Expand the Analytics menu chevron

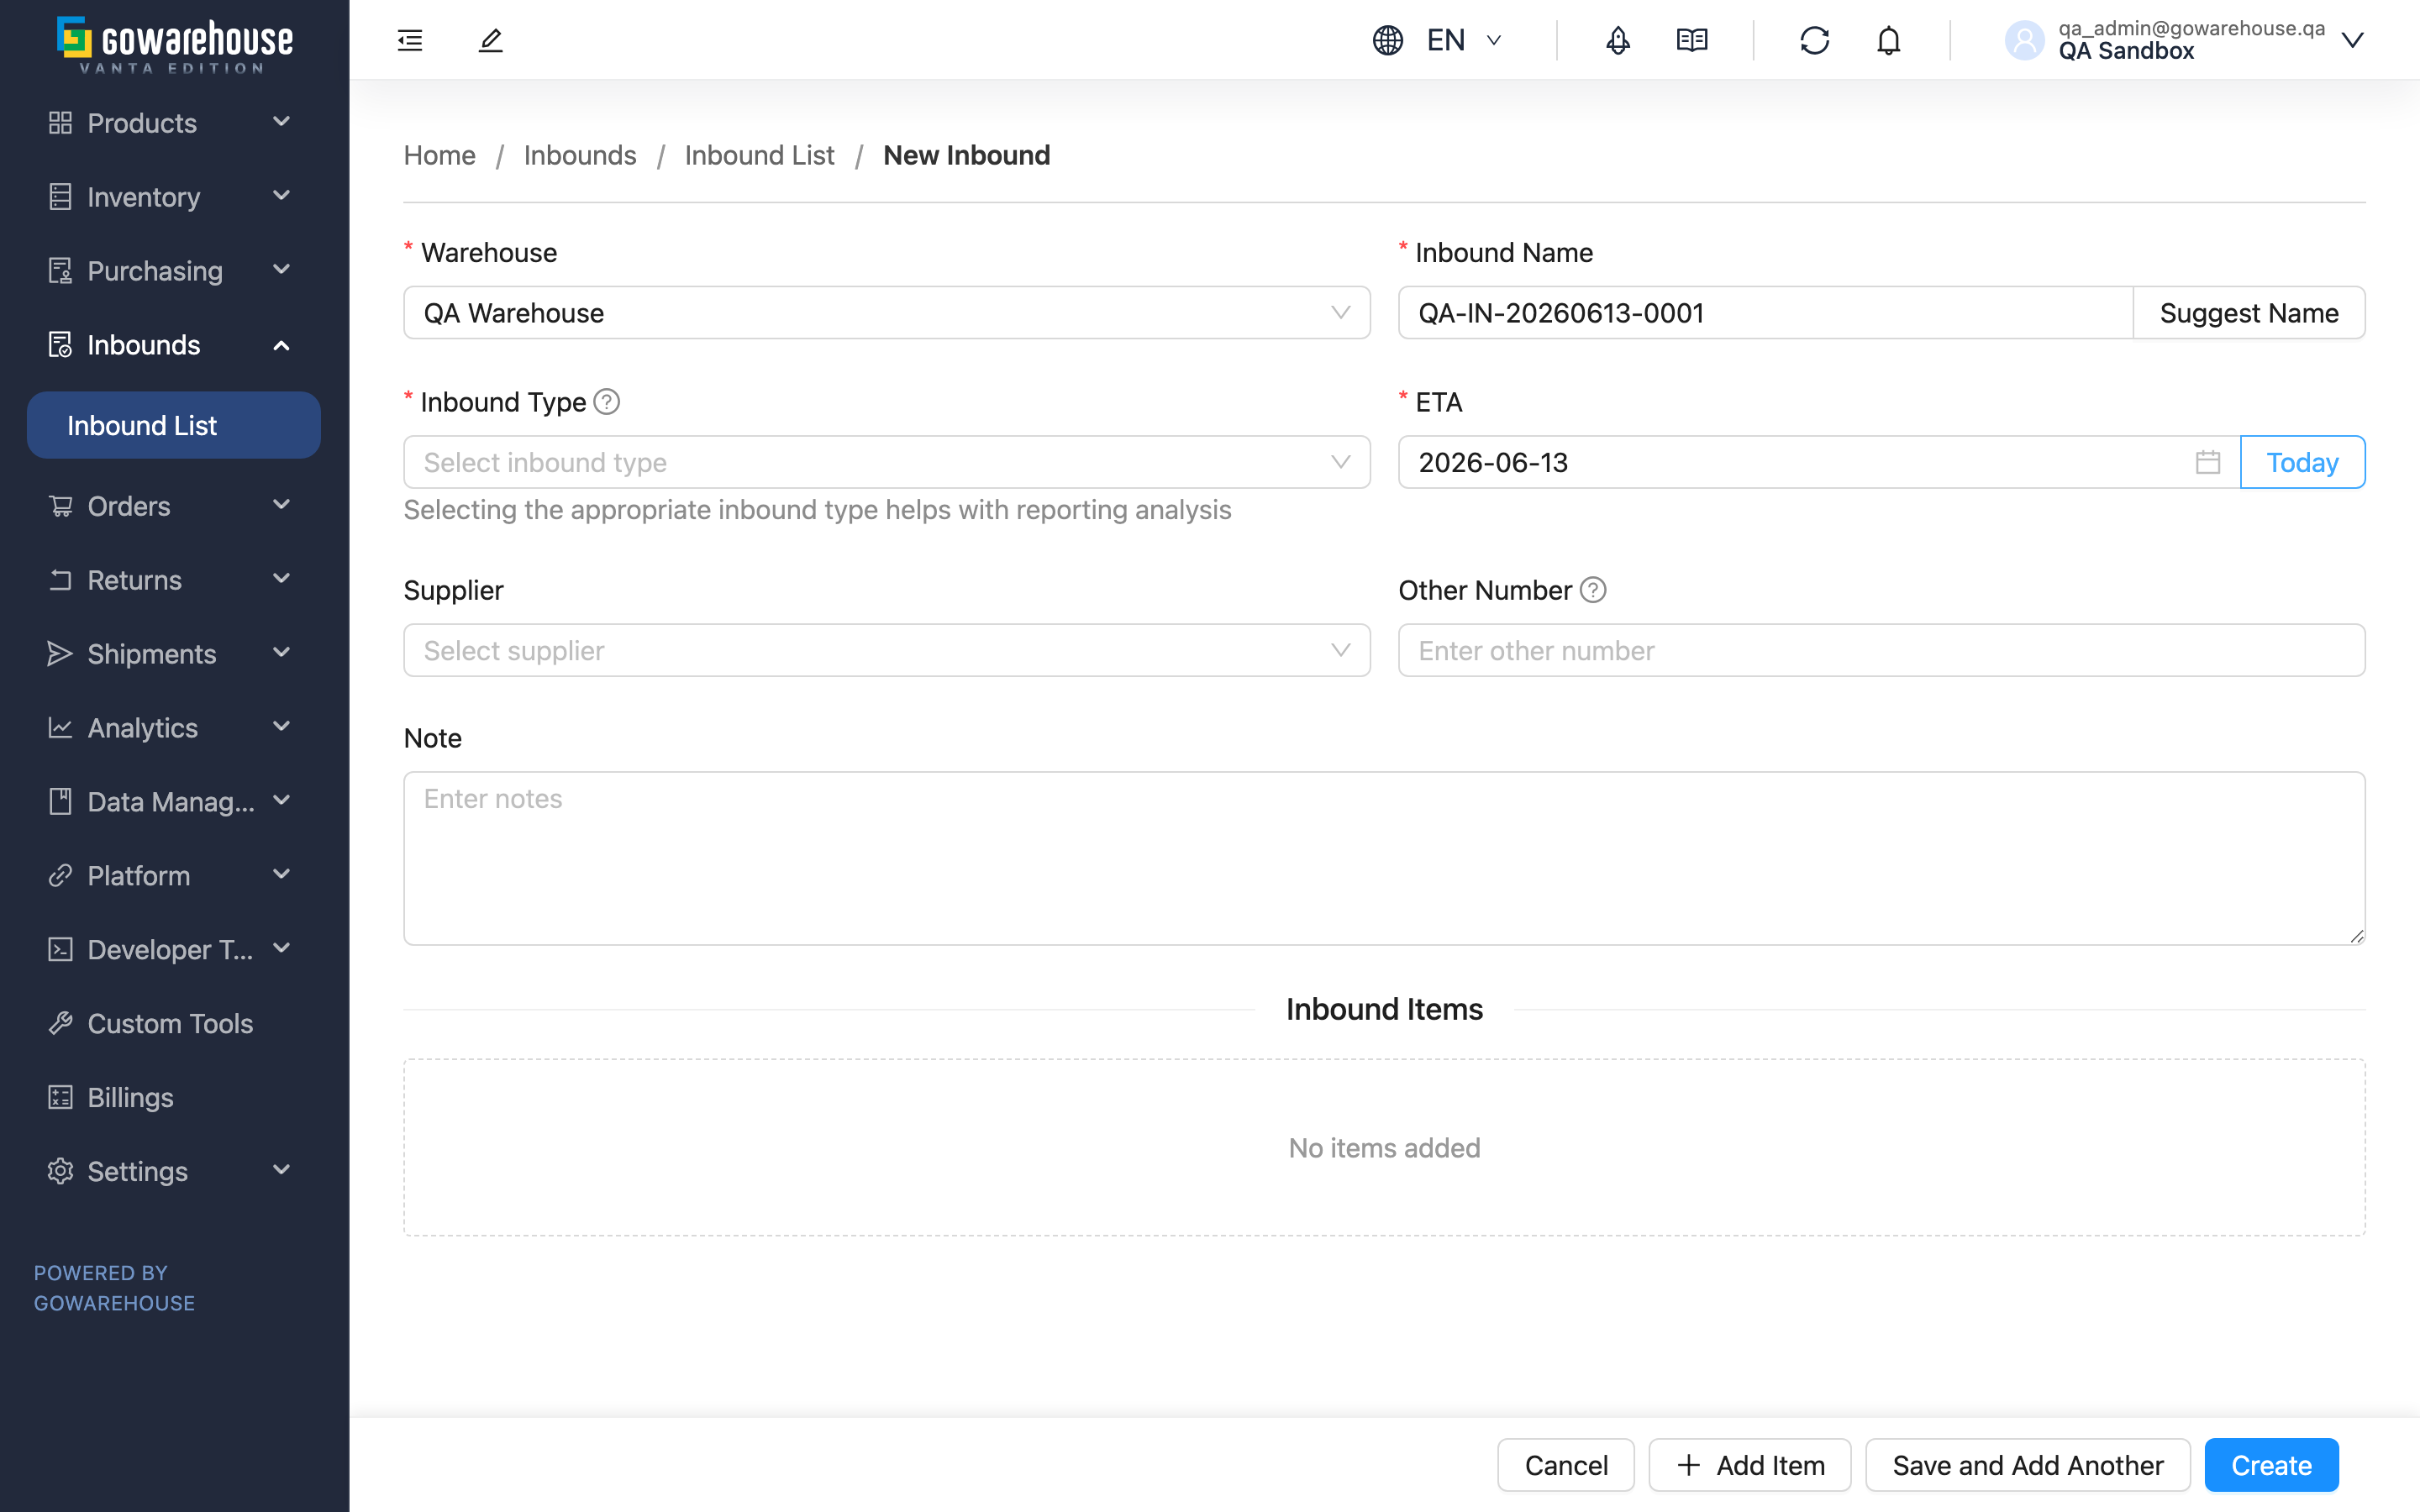(282, 727)
